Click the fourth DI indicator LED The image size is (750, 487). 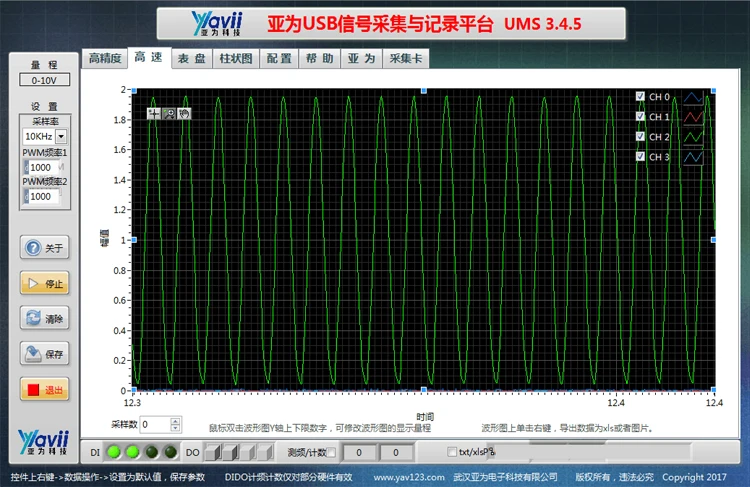170,452
